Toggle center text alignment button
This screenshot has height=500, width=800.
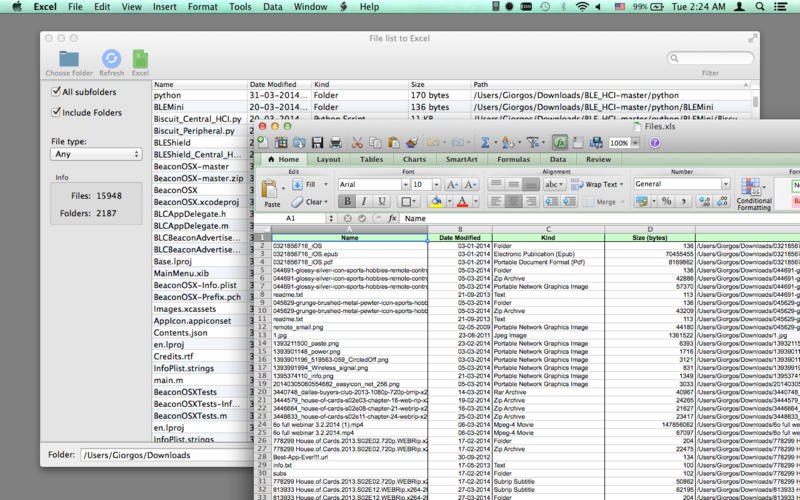pyautogui.click(x=513, y=202)
